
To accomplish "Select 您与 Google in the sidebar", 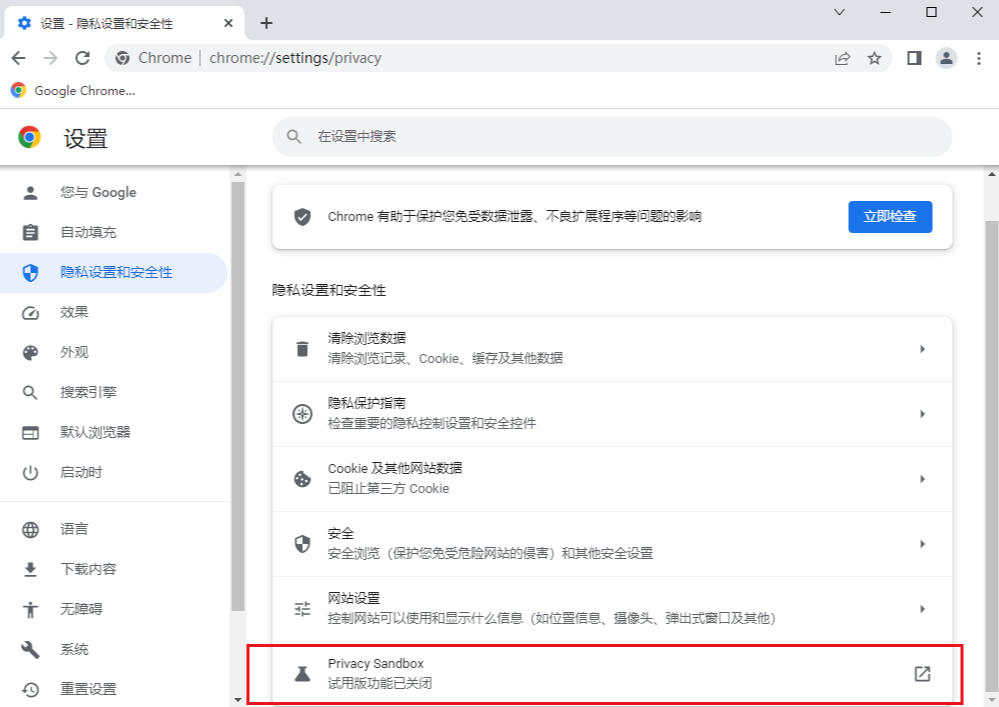I will (113, 192).
